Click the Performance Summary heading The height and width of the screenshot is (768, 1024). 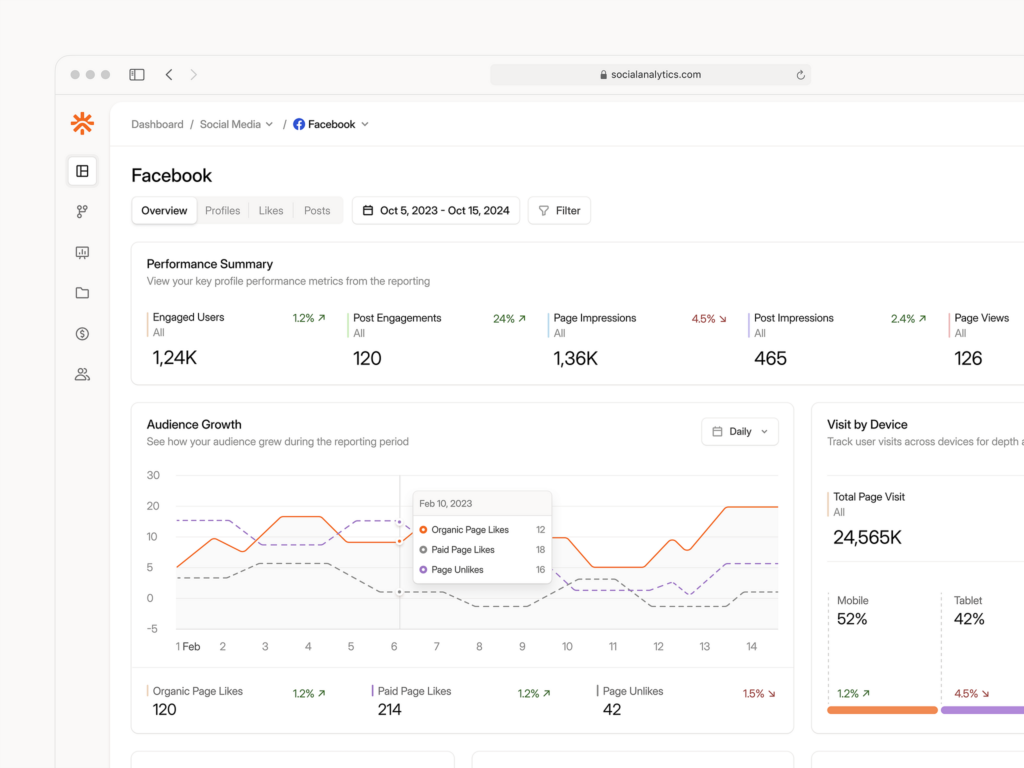210,264
